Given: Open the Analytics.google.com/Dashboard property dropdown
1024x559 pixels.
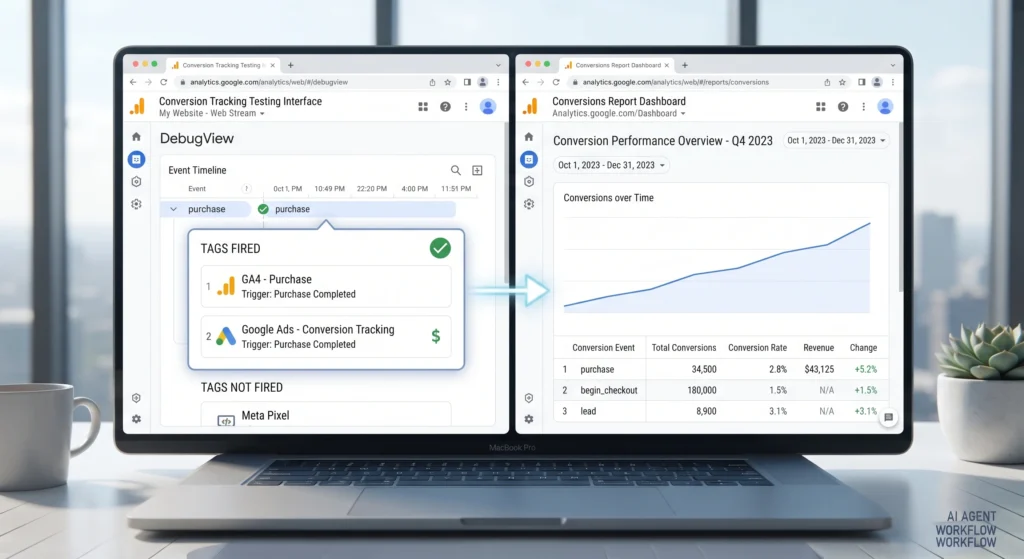Looking at the screenshot, I should pos(619,114).
